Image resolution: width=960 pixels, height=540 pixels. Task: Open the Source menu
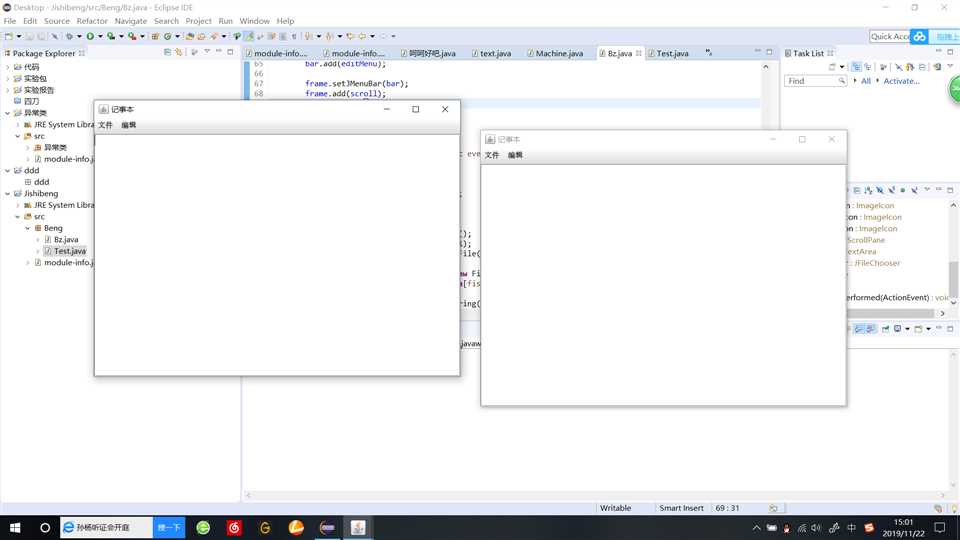(x=56, y=21)
